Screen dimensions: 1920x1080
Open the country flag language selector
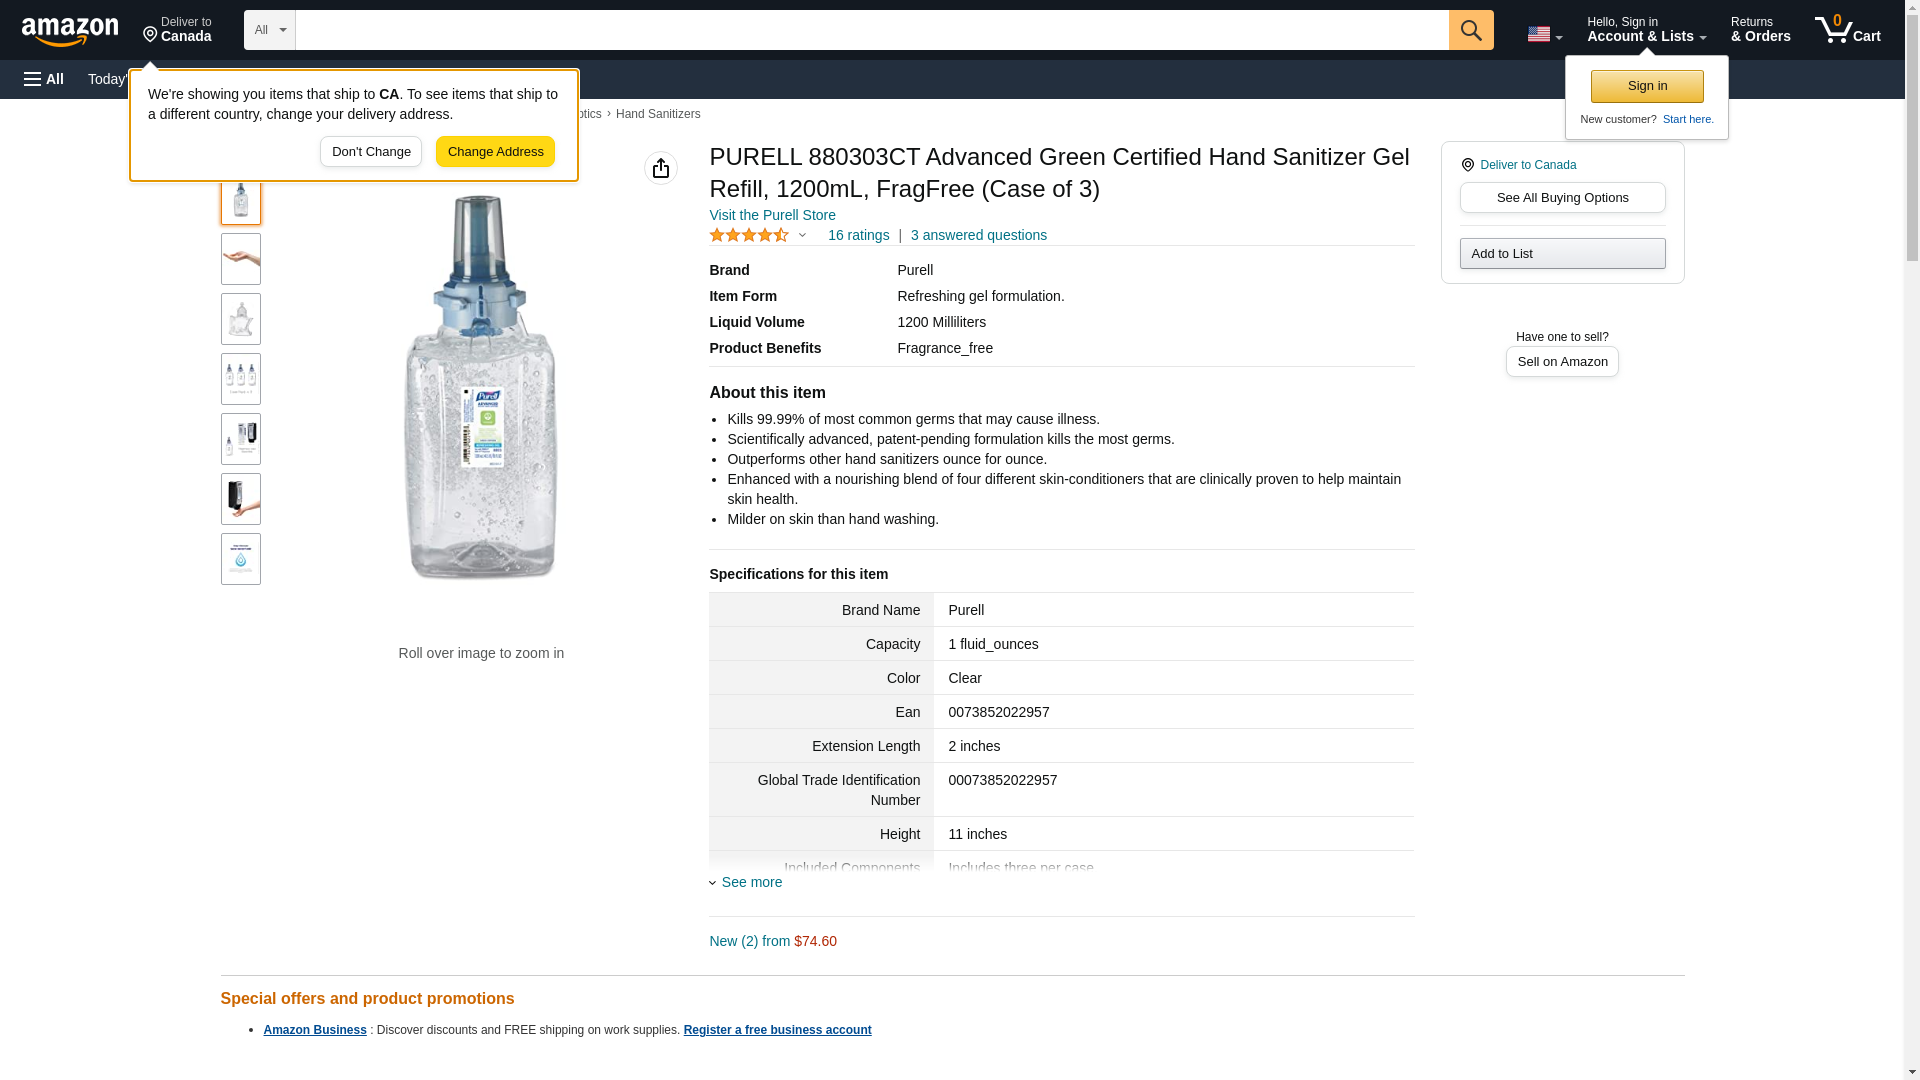[1543, 34]
